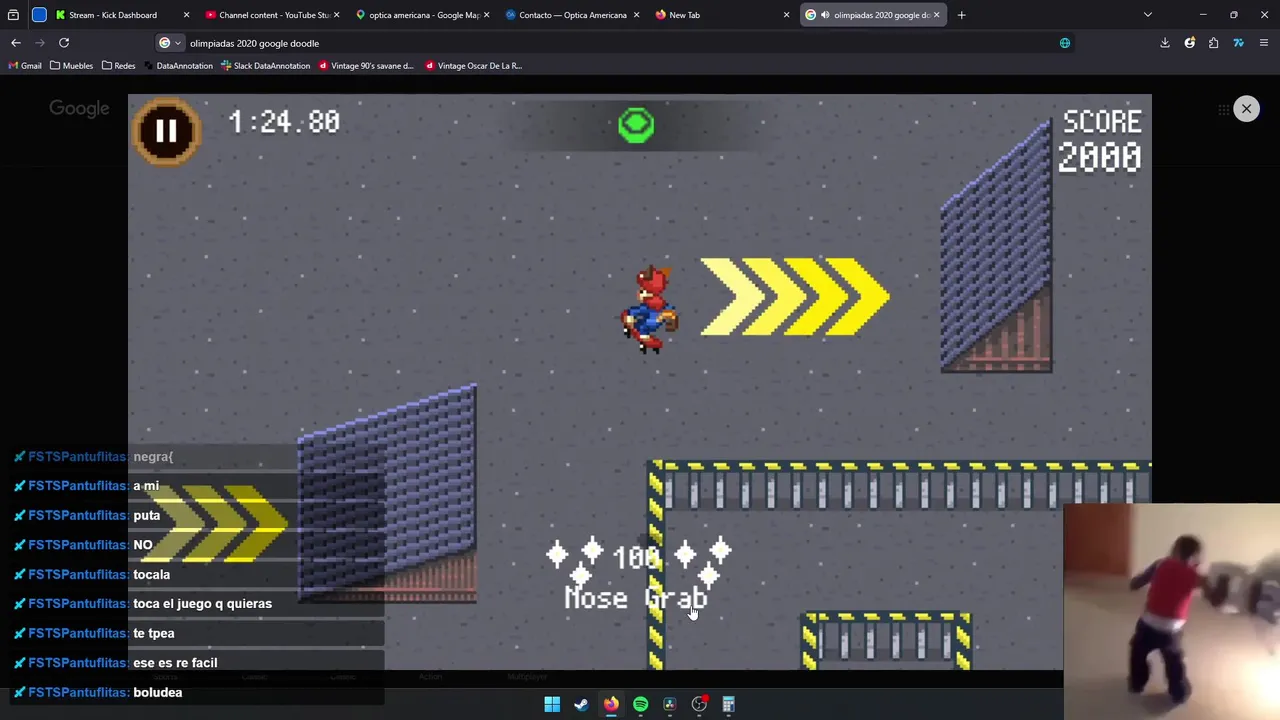
Task: Close the YouTube Studio tab
Action: pos(336,15)
